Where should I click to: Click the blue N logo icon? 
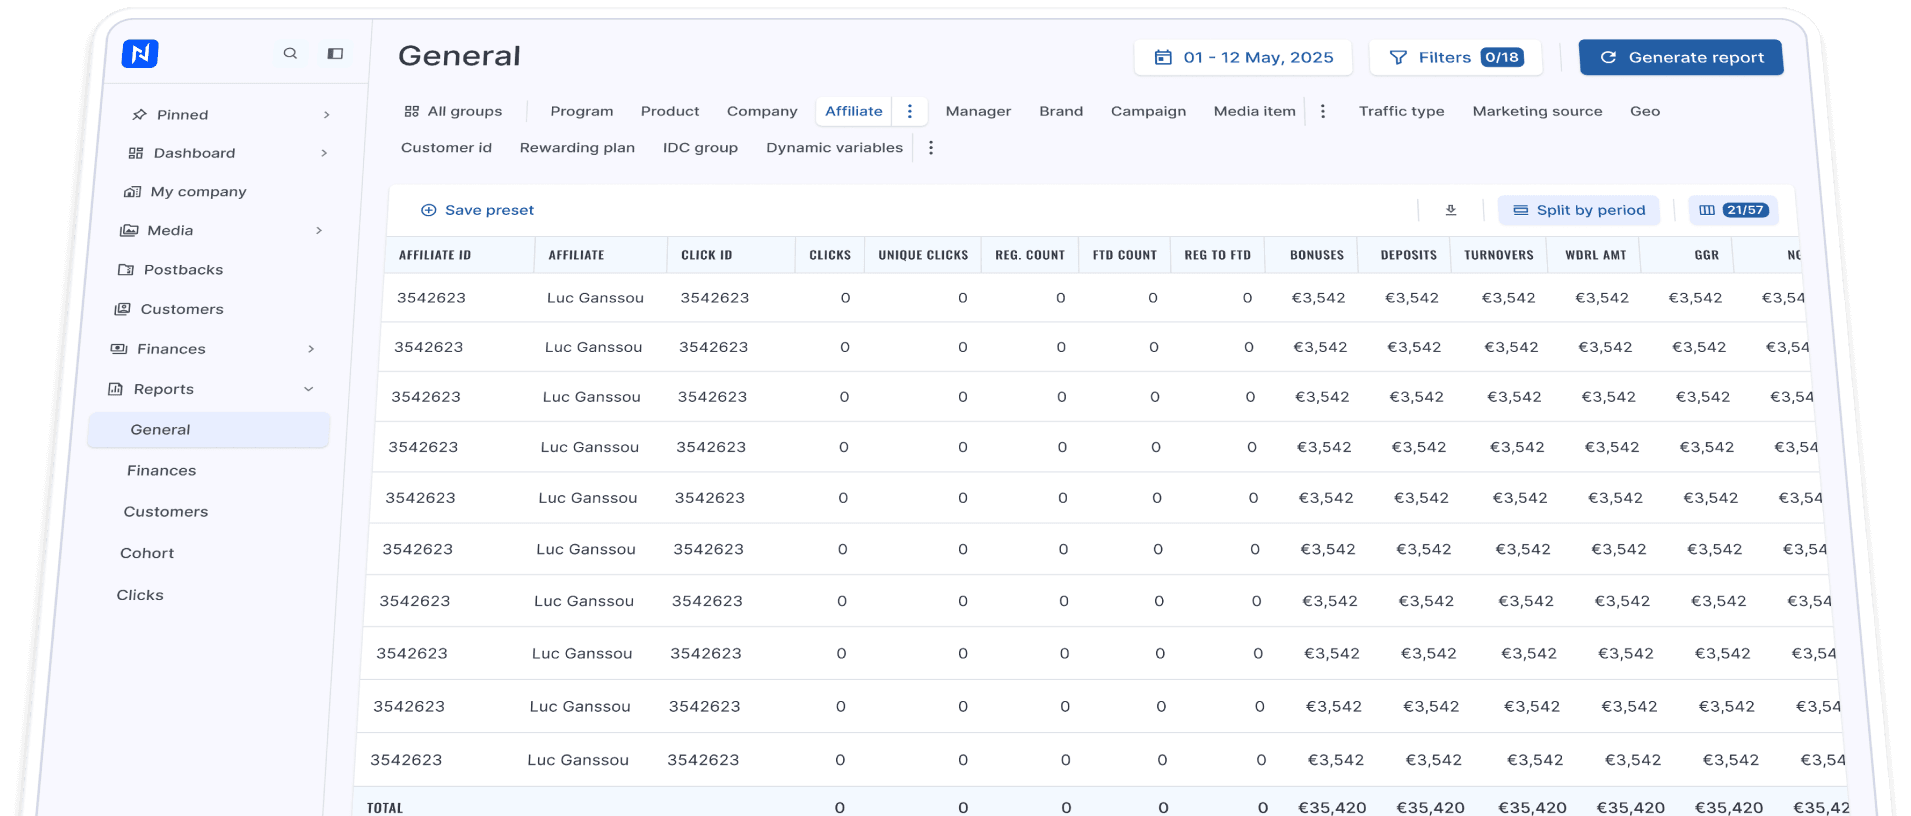(x=140, y=53)
